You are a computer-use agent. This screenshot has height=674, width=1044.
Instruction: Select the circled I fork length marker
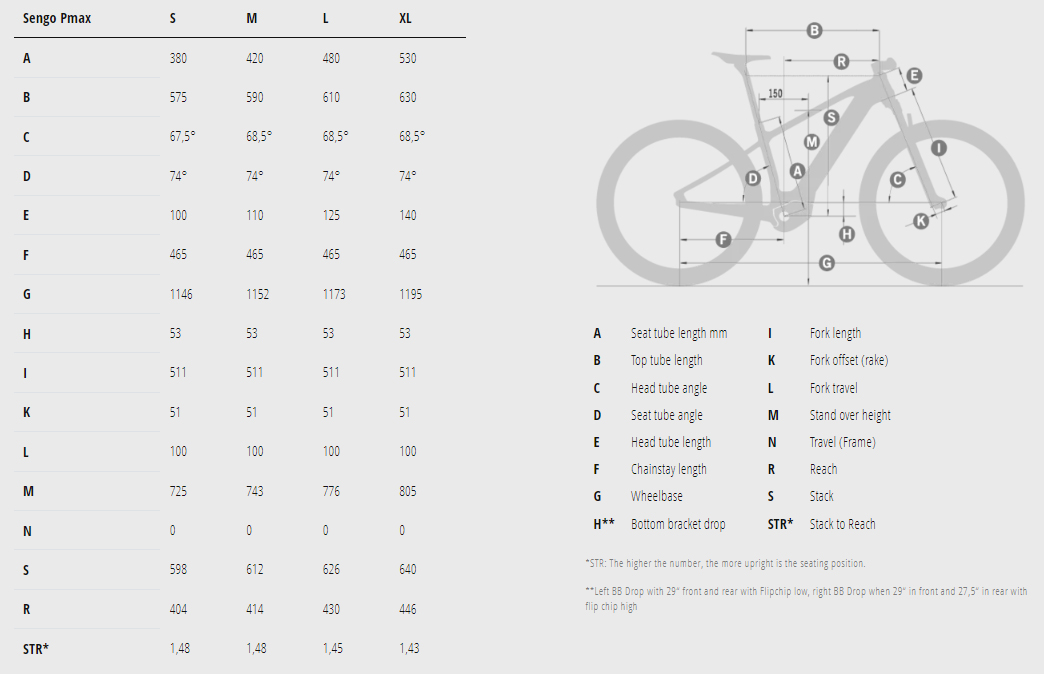tap(938, 148)
